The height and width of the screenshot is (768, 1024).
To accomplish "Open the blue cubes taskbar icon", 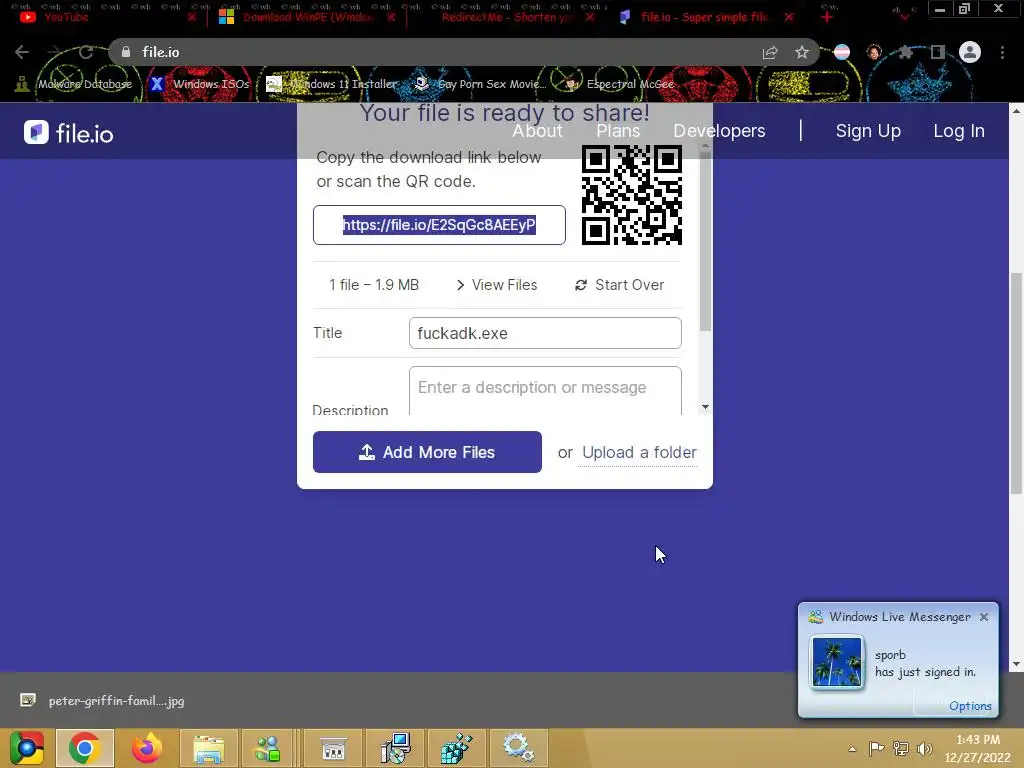I will (456, 748).
